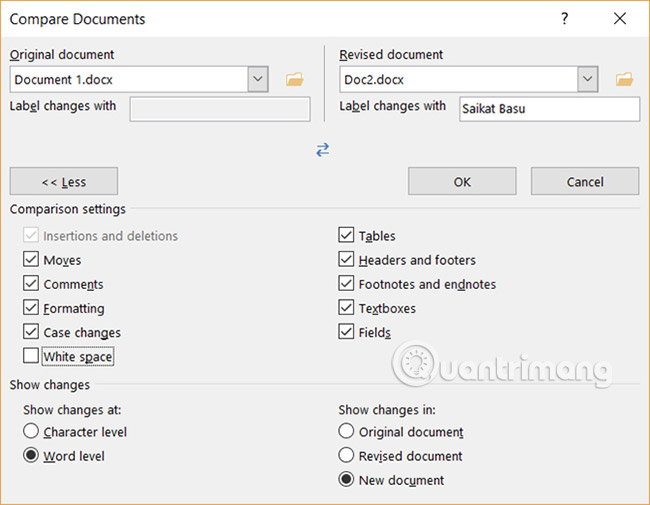
Task: Toggle the Headers and footers checkbox
Action: [x=347, y=260]
